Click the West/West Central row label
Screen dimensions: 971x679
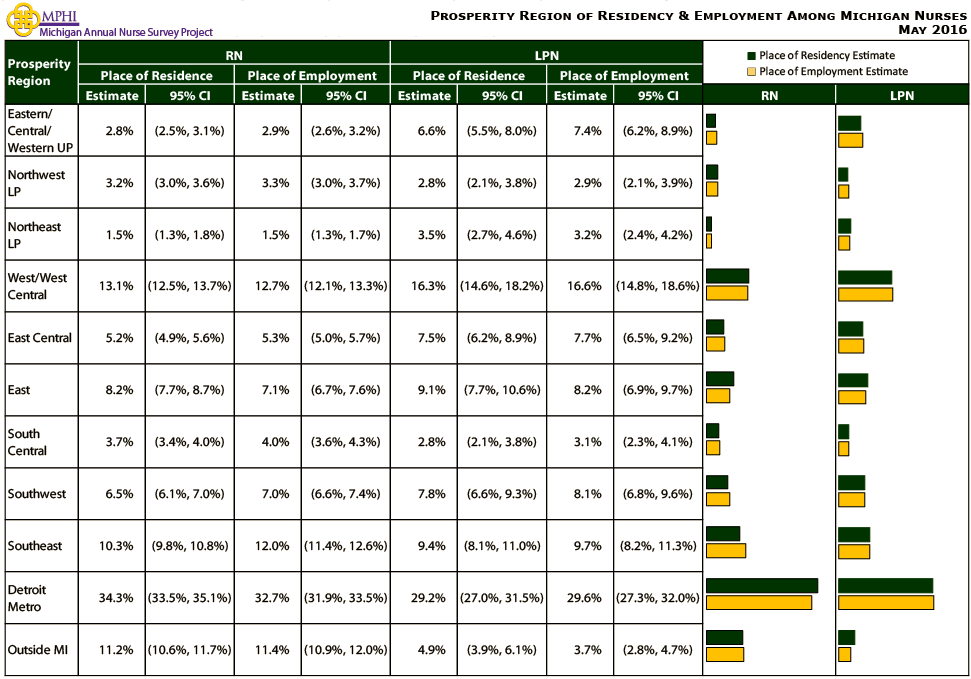36,286
